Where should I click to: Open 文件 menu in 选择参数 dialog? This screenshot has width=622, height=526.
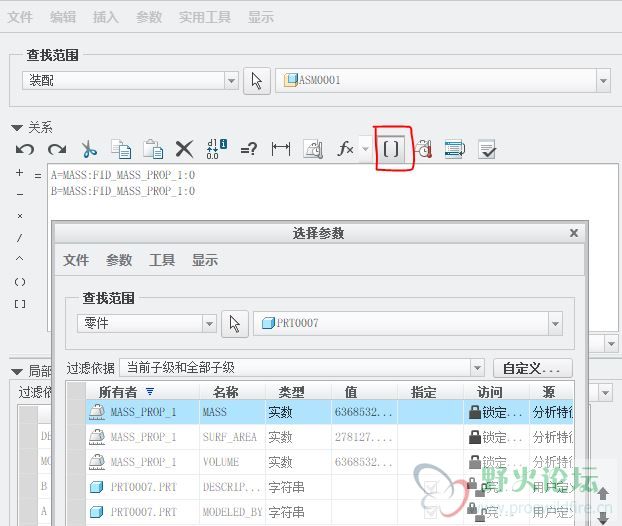click(x=76, y=260)
